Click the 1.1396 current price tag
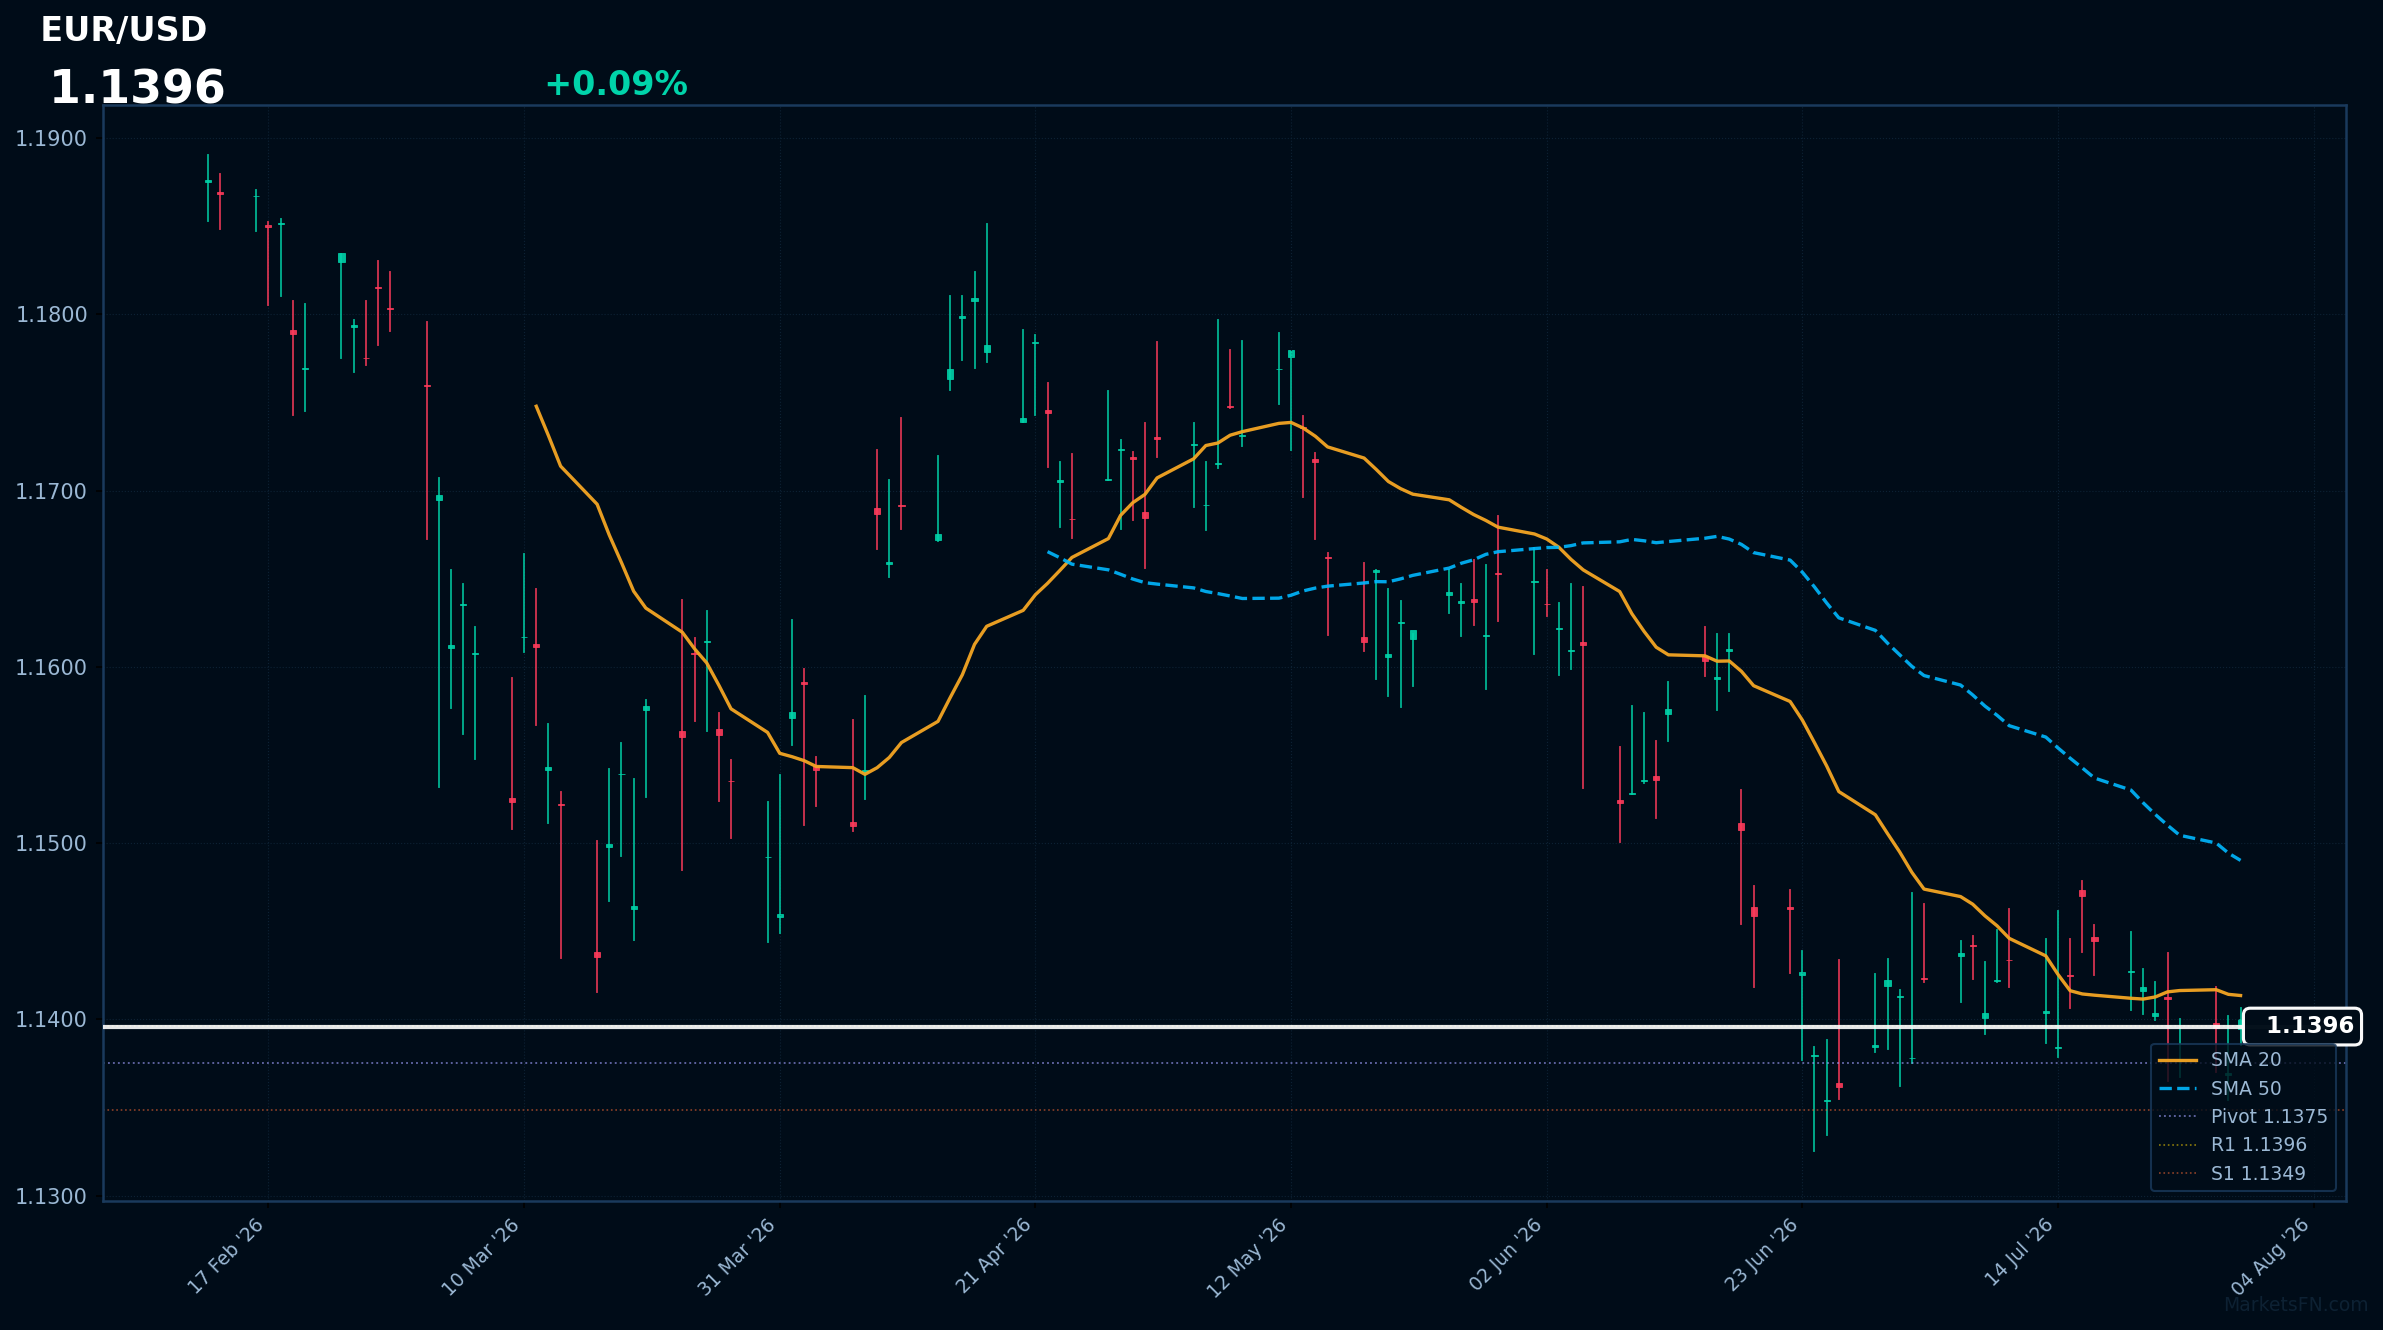2383x1330 pixels. tap(2302, 1026)
